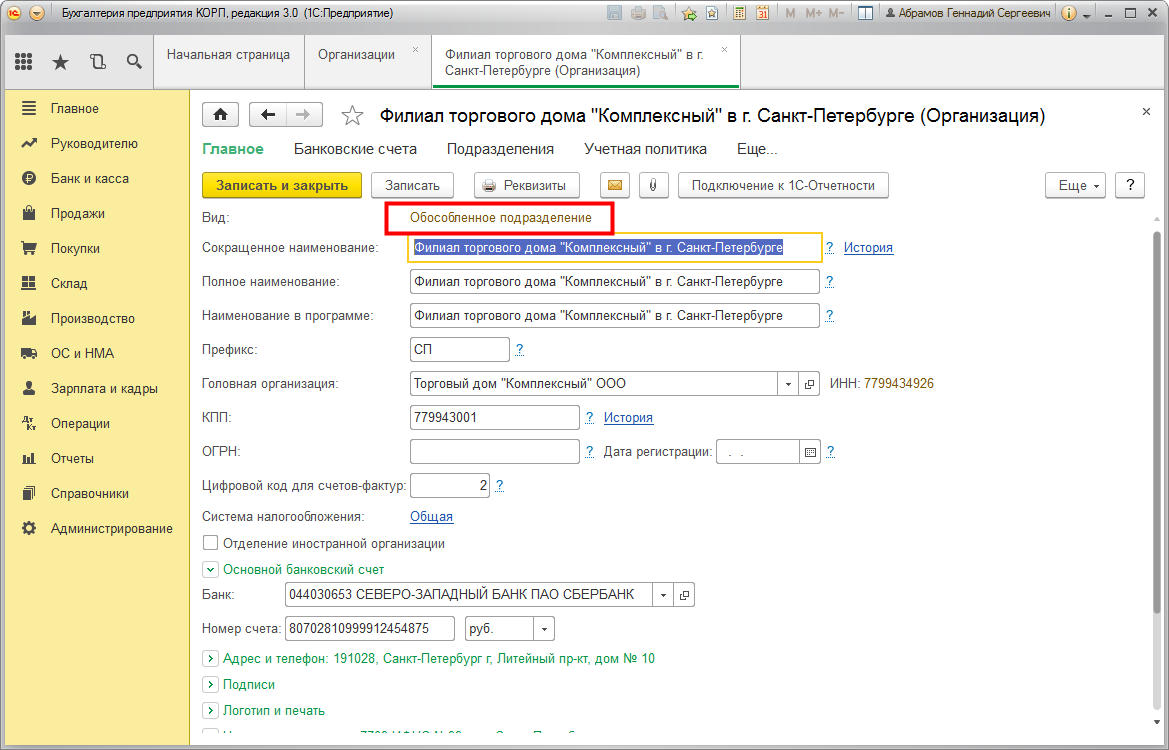
Task: Open the Банк dropdown list
Action: (663, 595)
